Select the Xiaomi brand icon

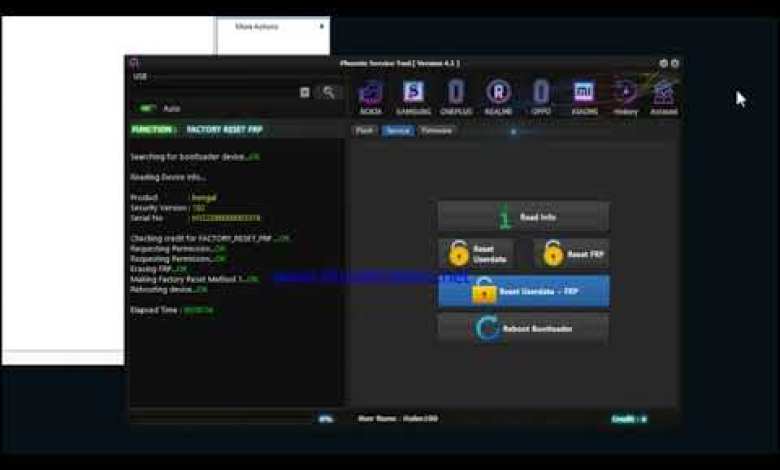(x=584, y=96)
